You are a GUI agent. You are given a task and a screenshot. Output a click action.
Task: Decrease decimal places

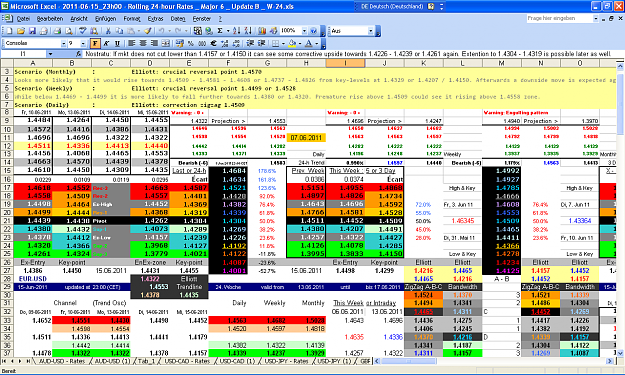pyautogui.click(x=236, y=43)
